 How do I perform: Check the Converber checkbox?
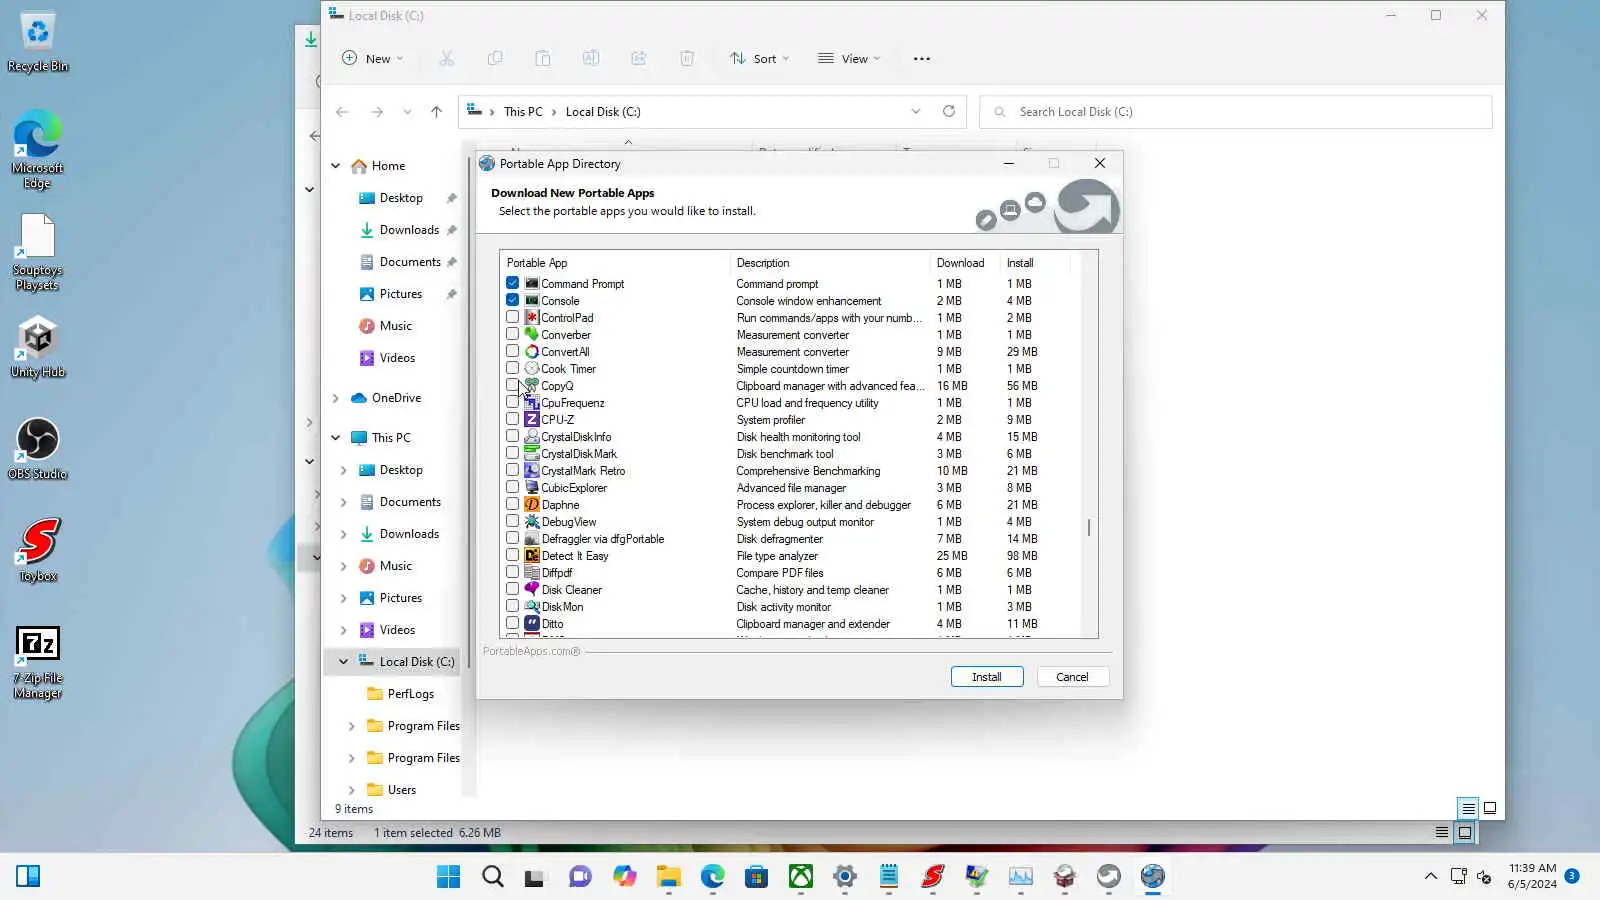(x=513, y=335)
